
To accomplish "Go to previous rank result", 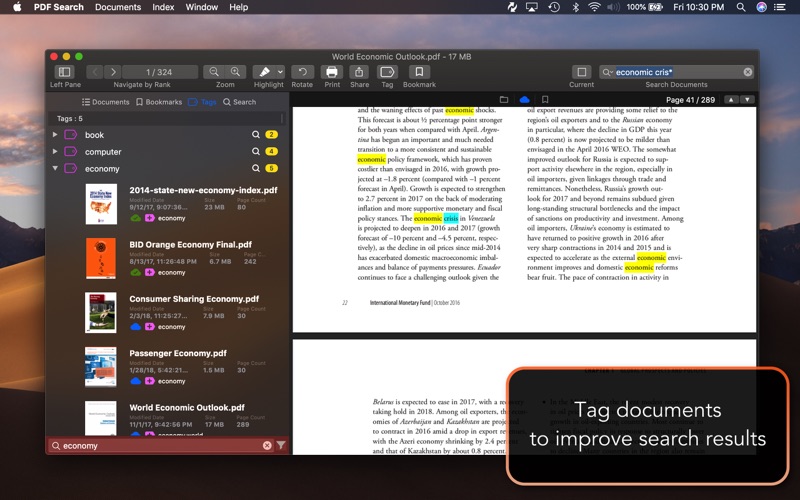I will [94, 72].
